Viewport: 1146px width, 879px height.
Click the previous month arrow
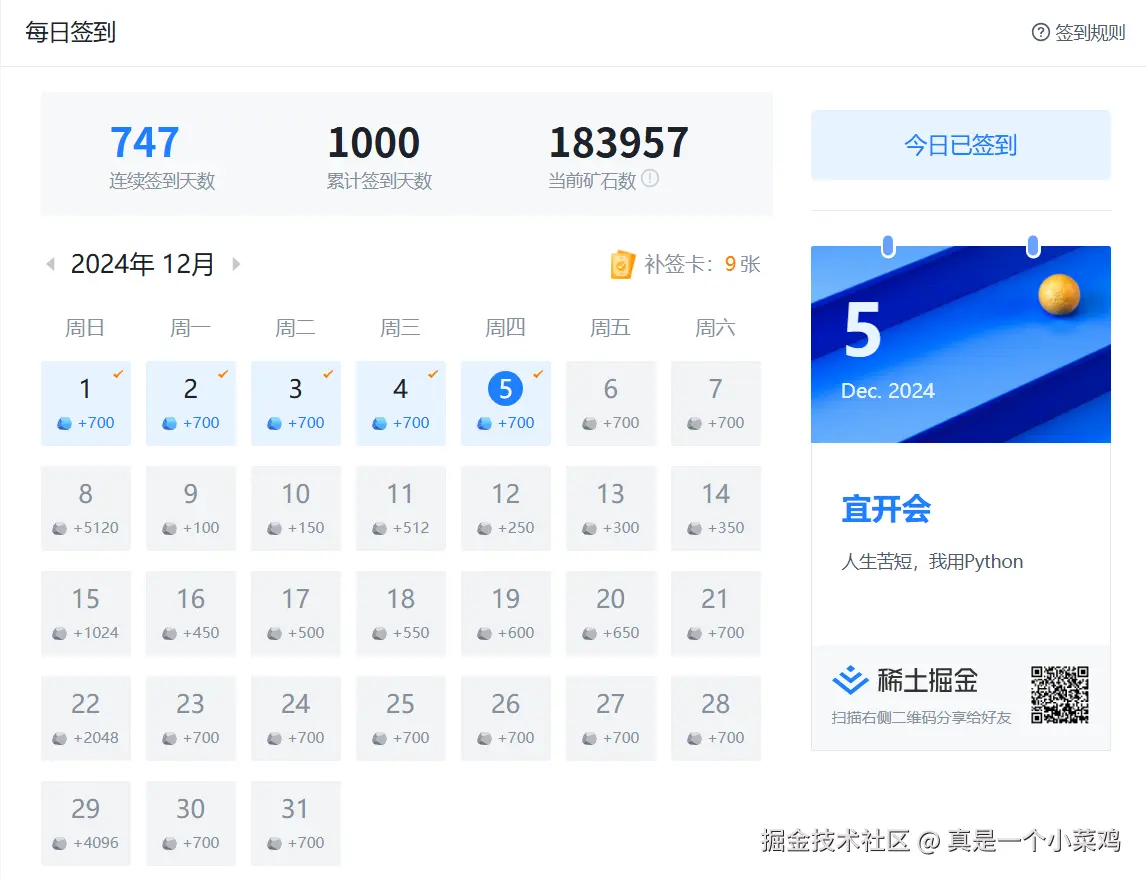49,263
